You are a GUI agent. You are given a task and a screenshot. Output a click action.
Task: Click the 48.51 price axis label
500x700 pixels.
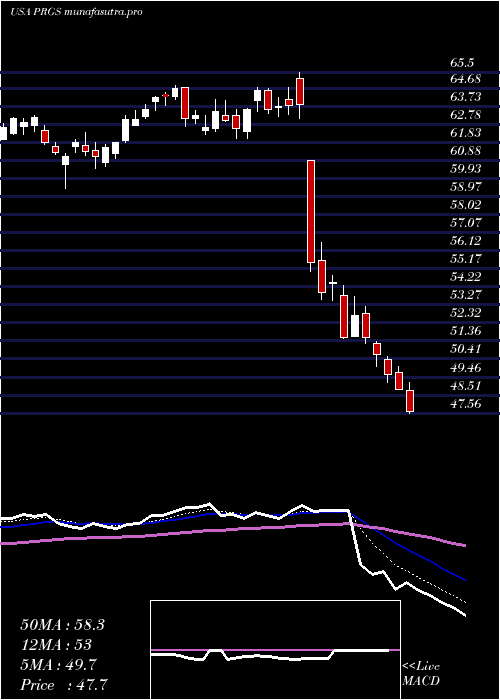466,386
